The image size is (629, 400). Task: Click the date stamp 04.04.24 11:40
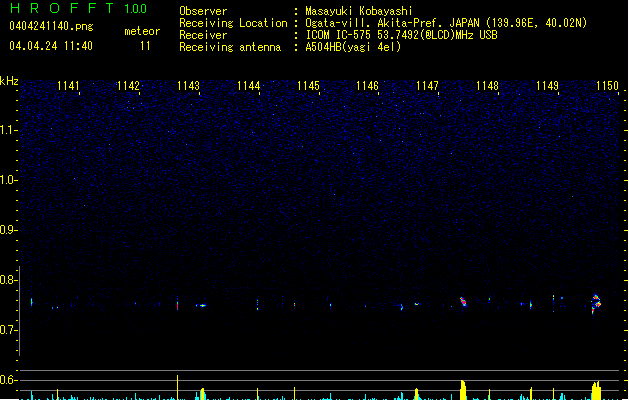point(51,46)
